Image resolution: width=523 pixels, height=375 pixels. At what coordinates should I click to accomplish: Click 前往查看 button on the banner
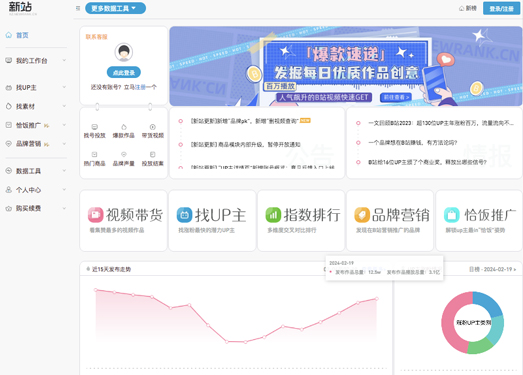click(396, 97)
